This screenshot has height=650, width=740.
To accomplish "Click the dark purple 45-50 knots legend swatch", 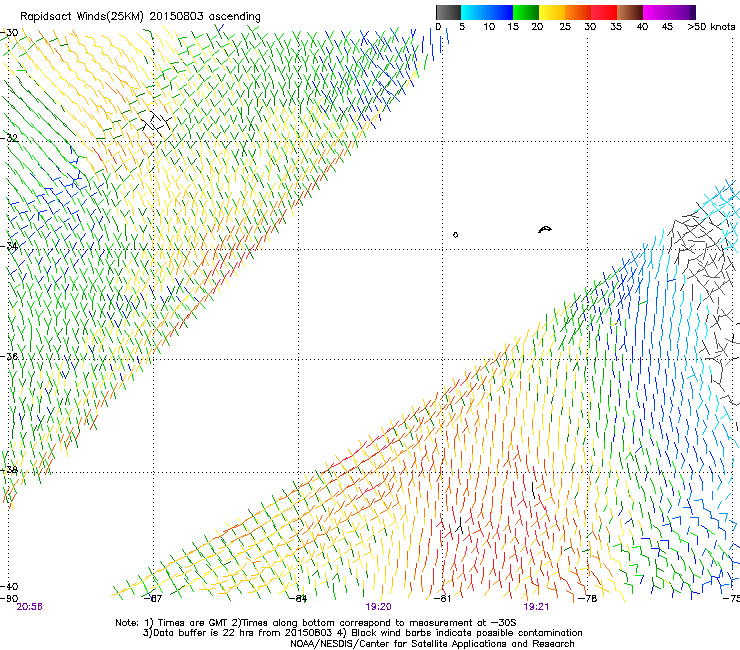I will [682, 12].
